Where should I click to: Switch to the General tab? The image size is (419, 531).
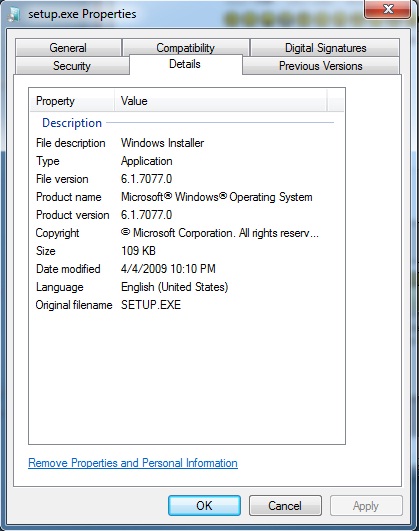pyautogui.click(x=68, y=48)
